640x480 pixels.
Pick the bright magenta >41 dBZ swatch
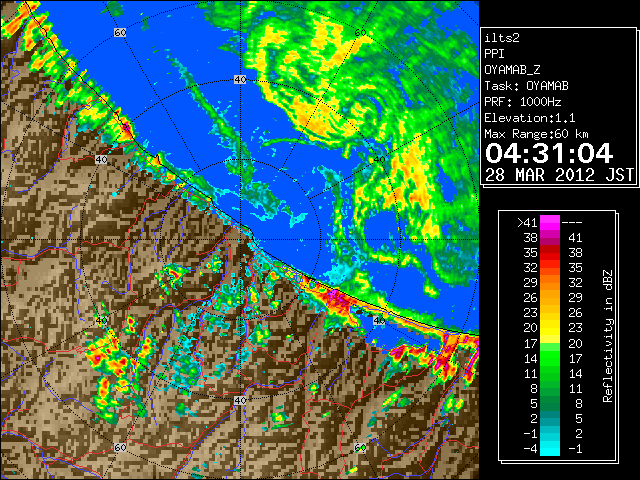550,222
